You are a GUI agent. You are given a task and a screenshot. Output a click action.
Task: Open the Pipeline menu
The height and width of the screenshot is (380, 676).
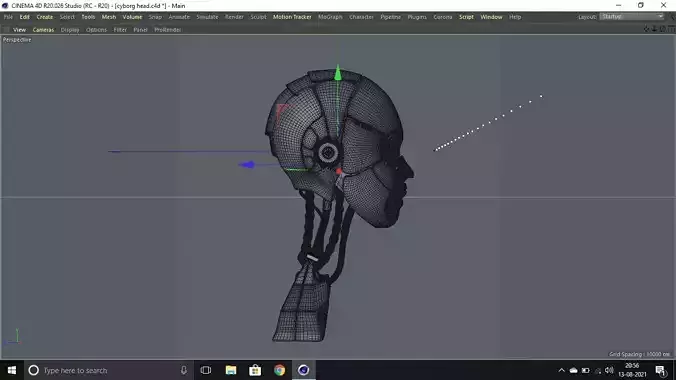click(391, 17)
